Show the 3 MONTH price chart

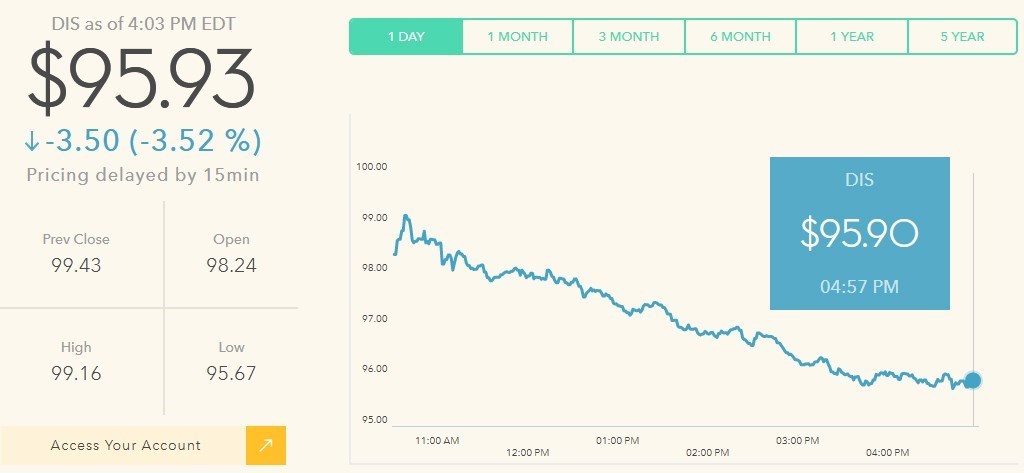click(x=629, y=37)
